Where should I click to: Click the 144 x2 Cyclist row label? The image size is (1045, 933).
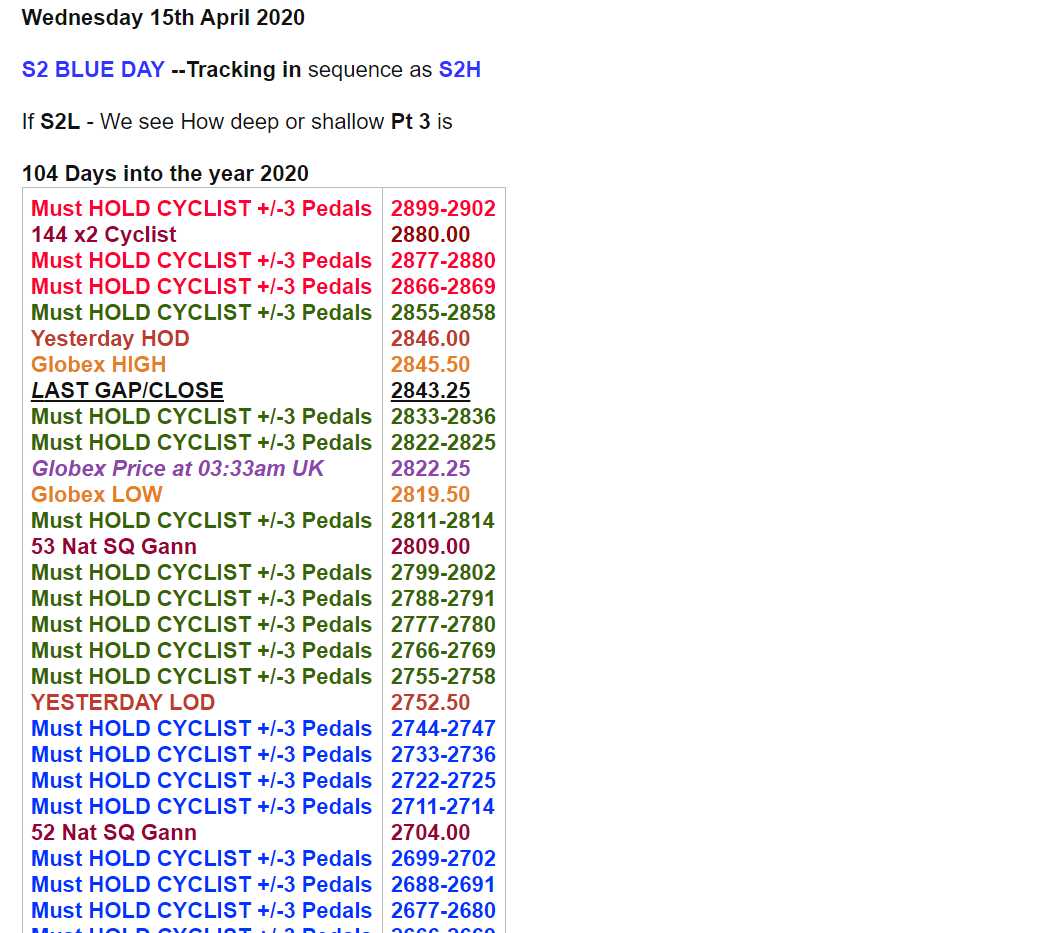click(103, 235)
